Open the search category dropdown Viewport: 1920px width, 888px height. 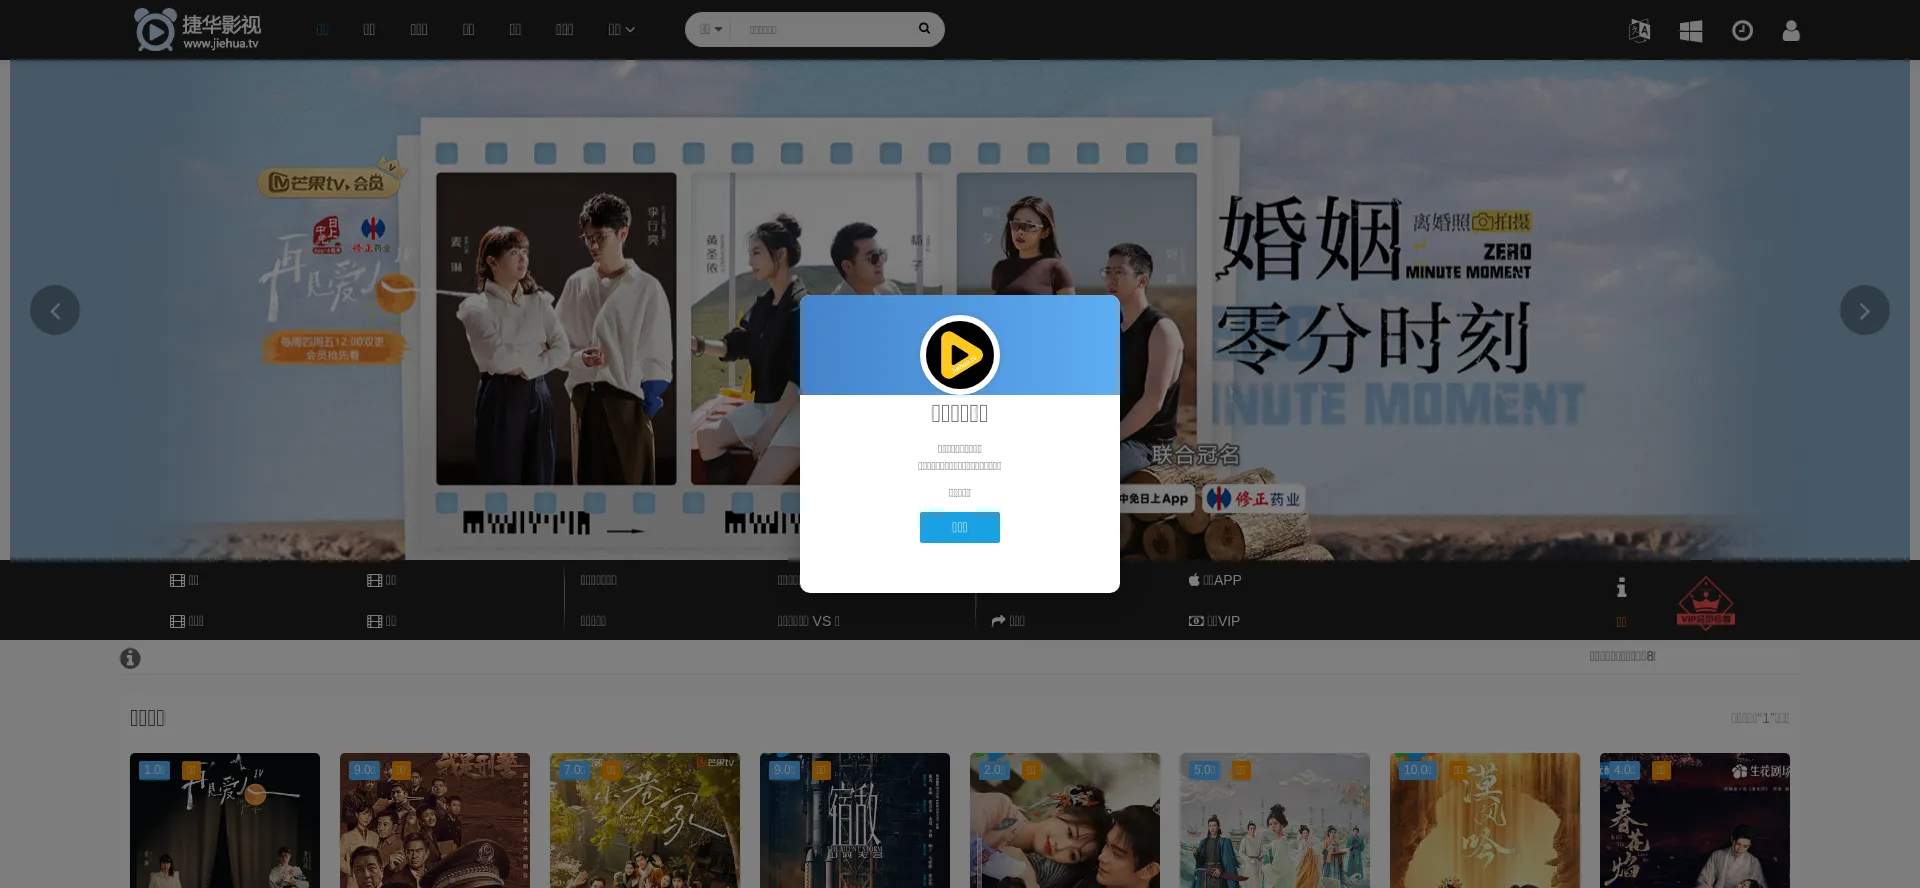(709, 29)
